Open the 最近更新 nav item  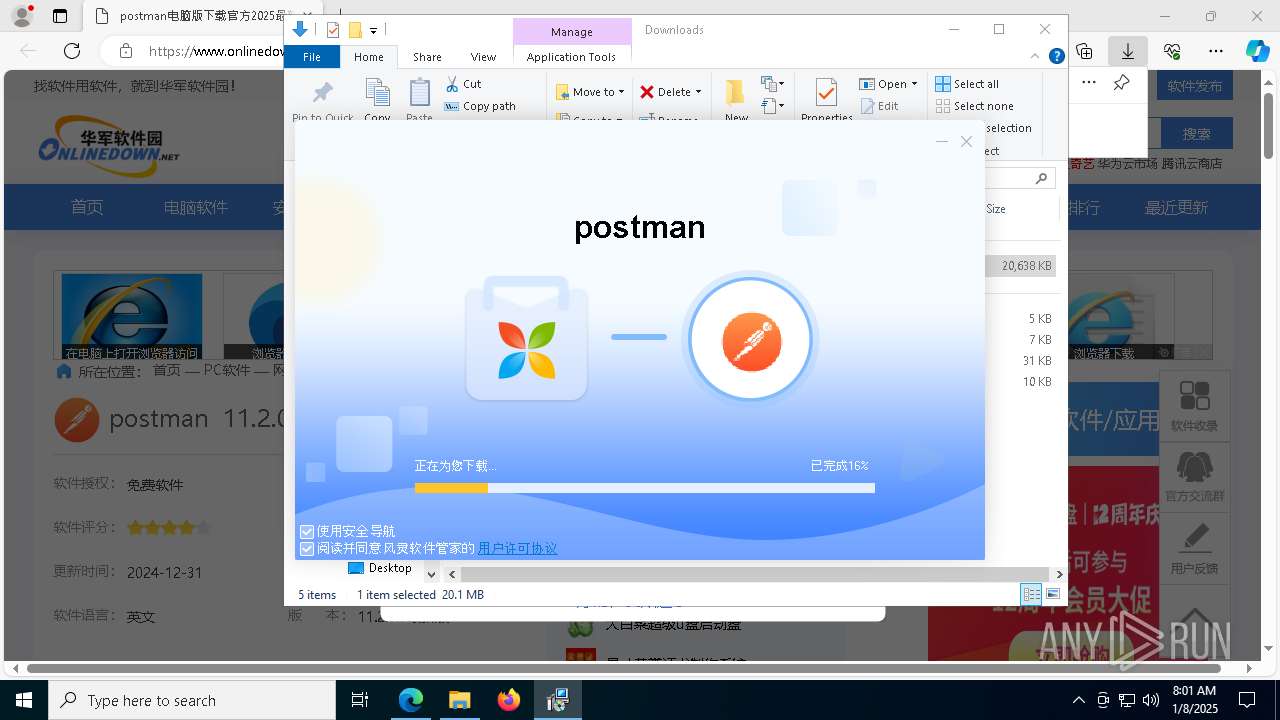pos(1177,207)
